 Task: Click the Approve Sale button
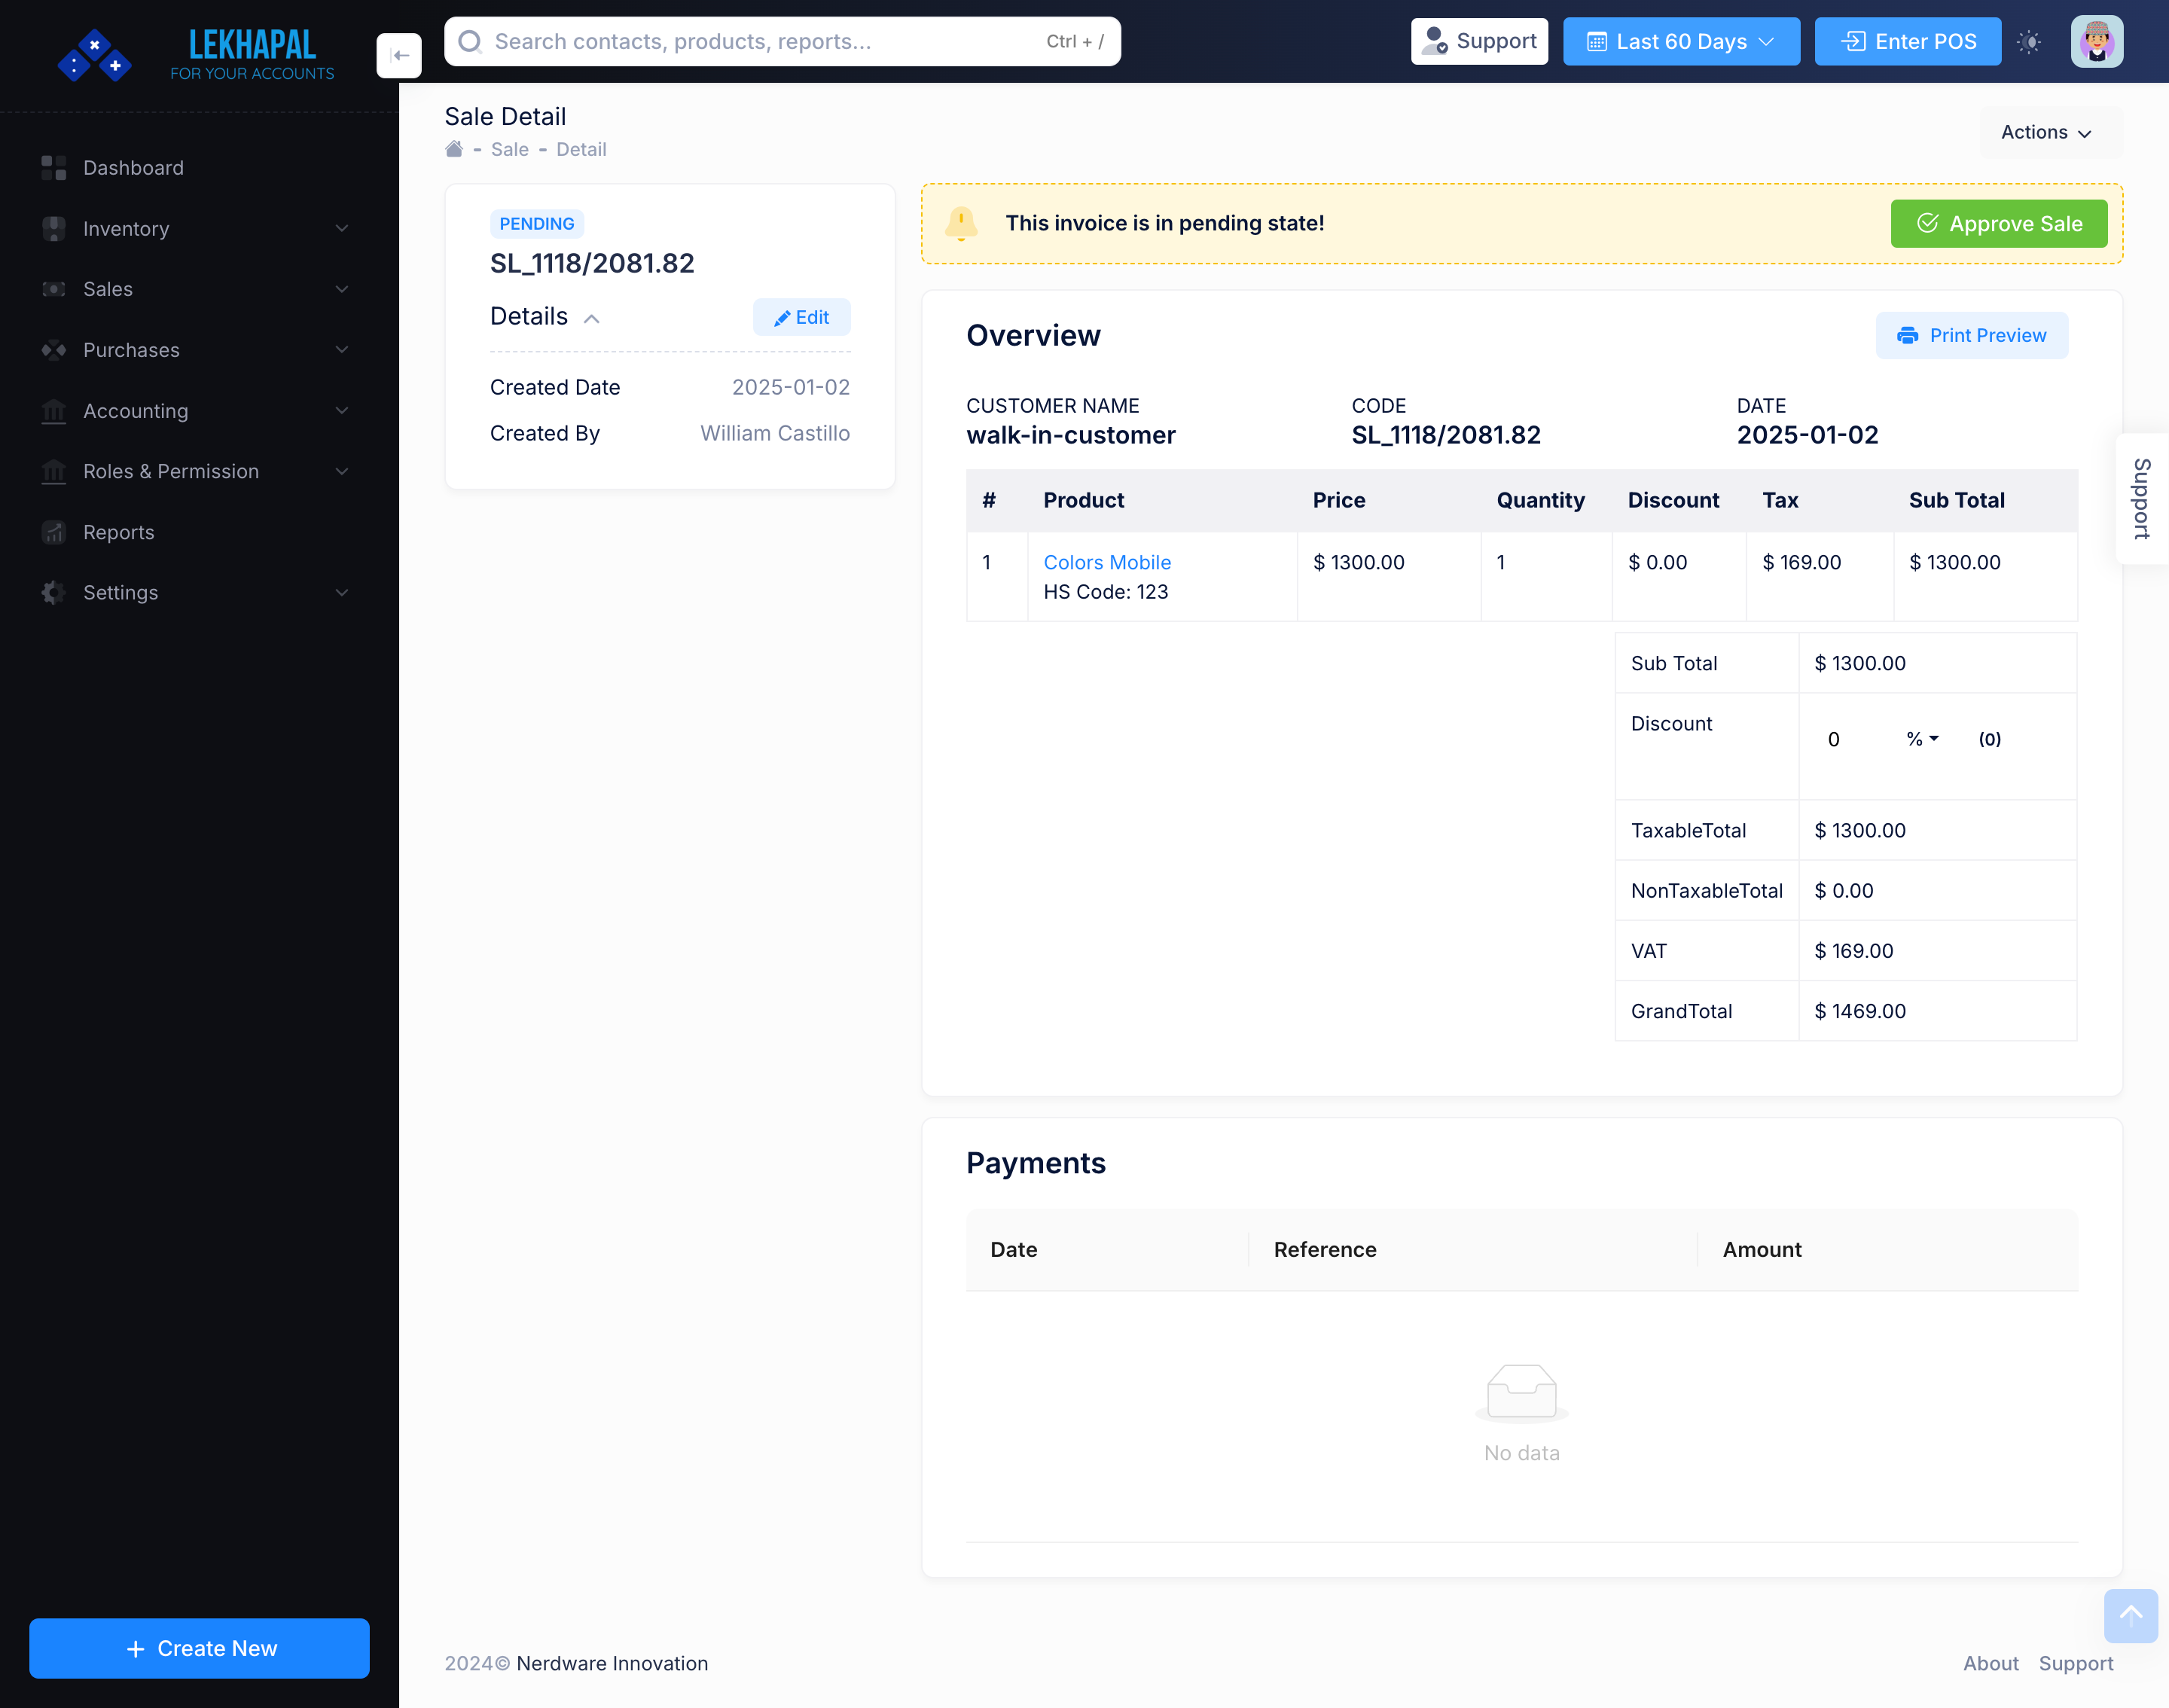tap(1997, 223)
